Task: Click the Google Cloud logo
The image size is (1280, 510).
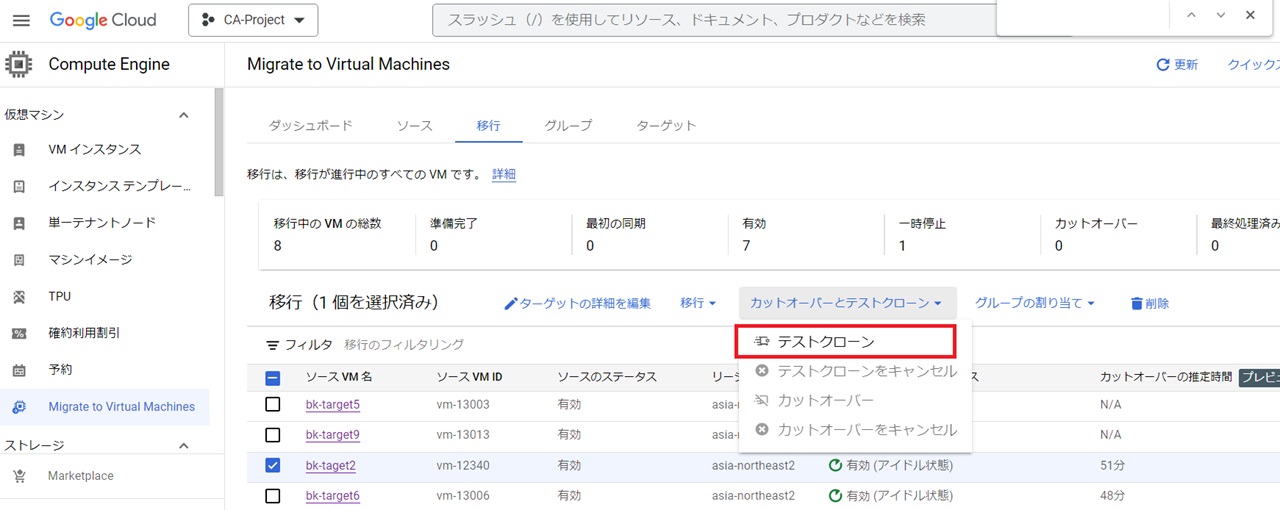Action: coord(103,20)
